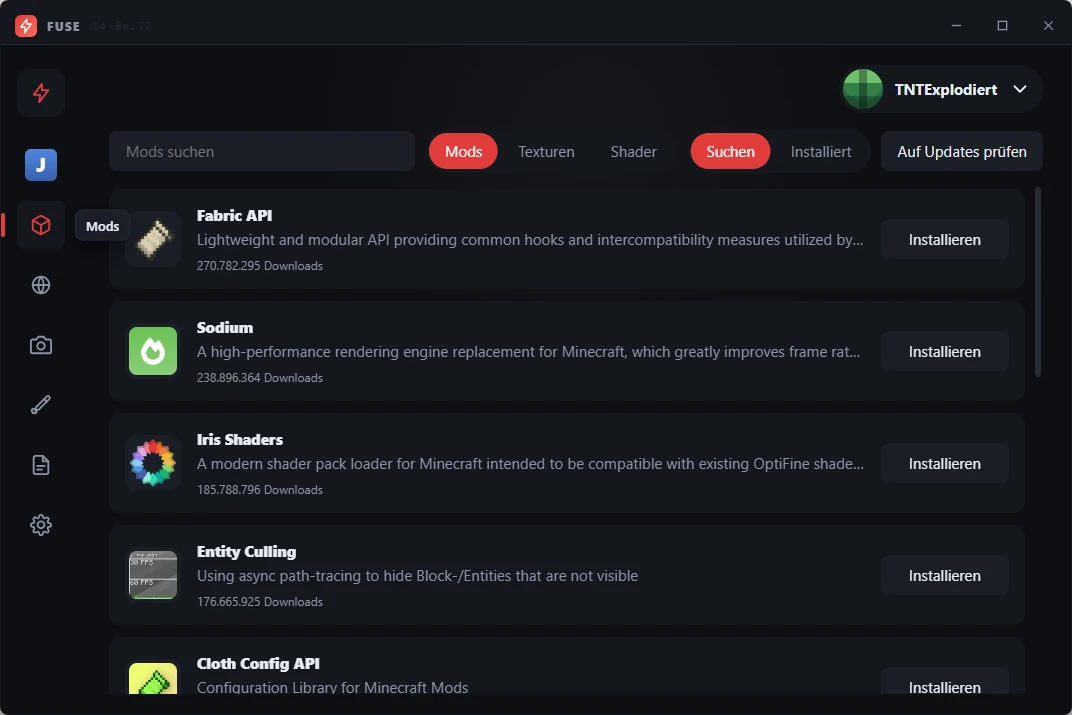Screen dimensions: 1072x715
Task: Install the Sodium mod
Action: click(x=945, y=351)
